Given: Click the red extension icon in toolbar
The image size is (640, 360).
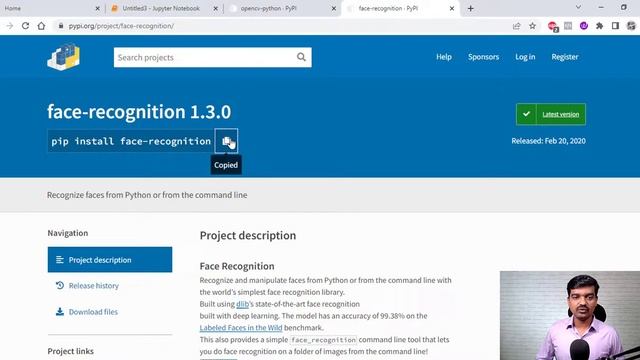Looking at the screenshot, I should coord(553,26).
